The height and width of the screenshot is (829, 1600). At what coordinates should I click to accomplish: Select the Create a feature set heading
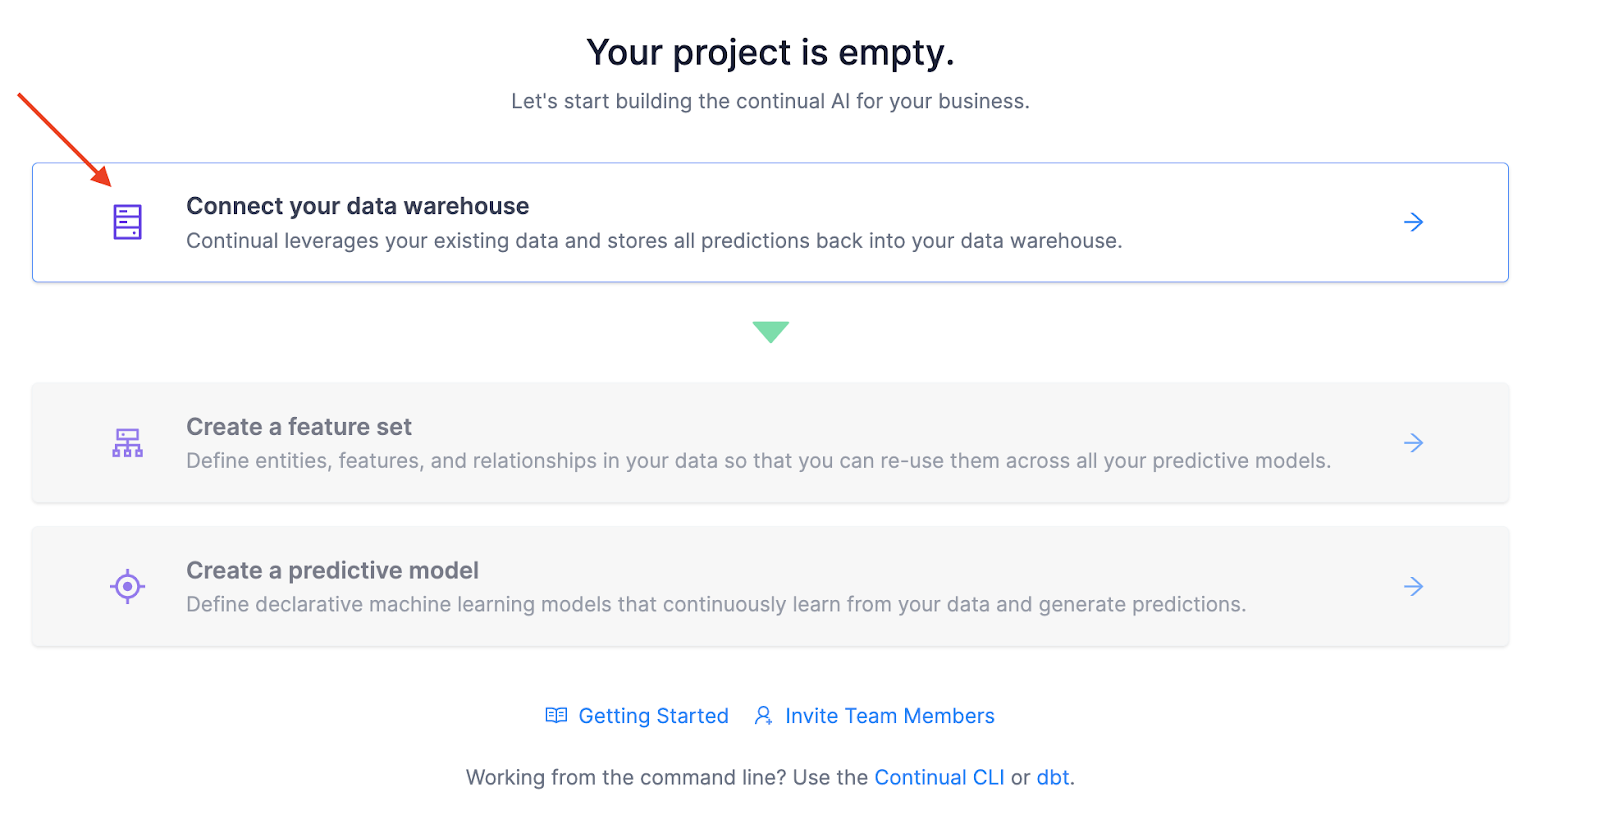click(298, 427)
